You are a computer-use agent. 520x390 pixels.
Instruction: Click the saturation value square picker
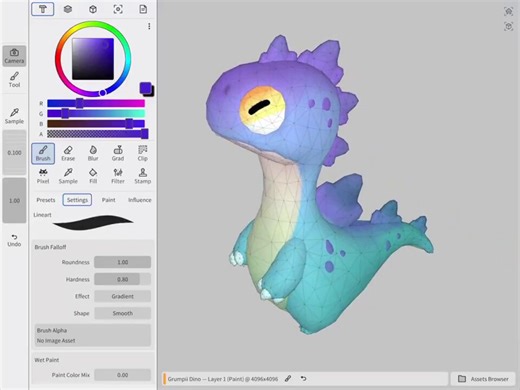tap(93, 59)
